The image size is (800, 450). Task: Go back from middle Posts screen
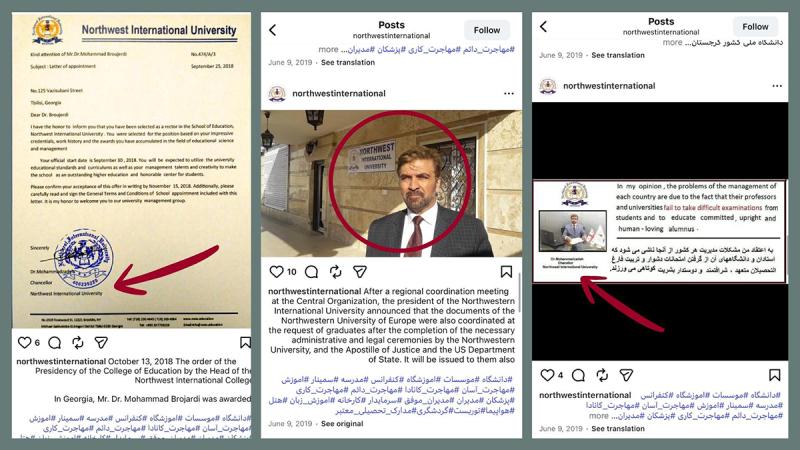pos(273,30)
